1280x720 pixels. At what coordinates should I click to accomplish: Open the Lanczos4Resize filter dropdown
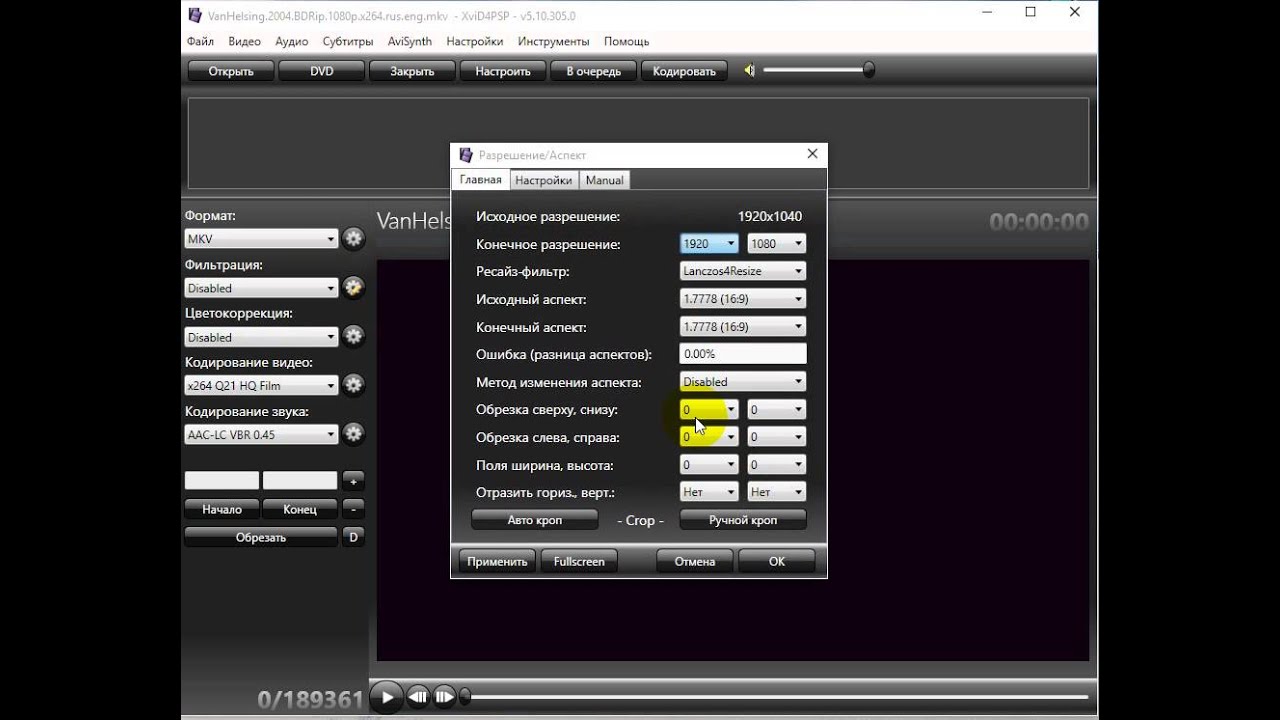pos(743,271)
